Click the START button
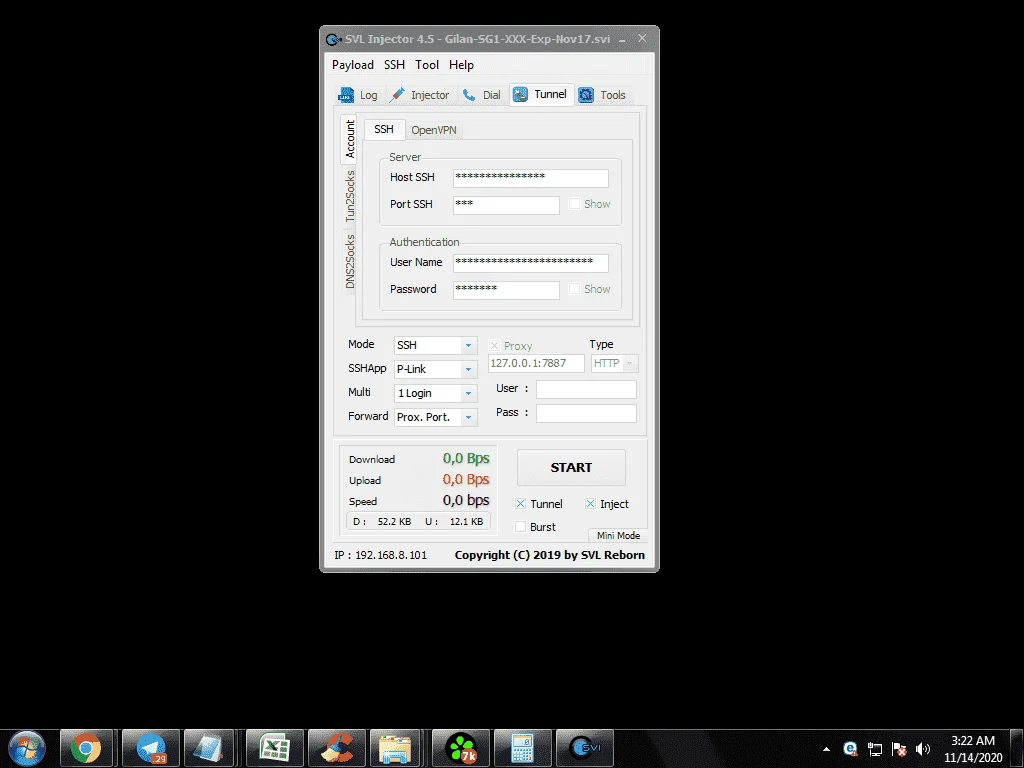This screenshot has height=768, width=1024. [571, 468]
